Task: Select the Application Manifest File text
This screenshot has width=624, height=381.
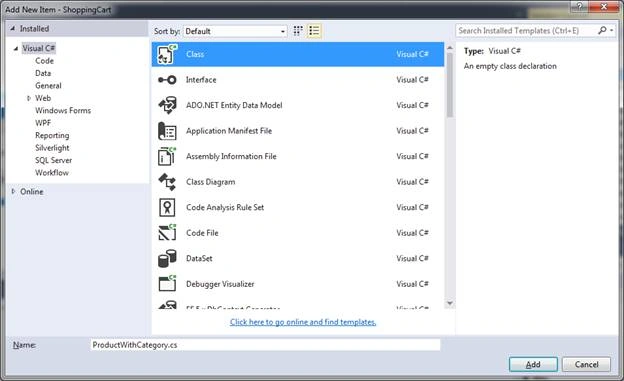Action: tap(229, 131)
